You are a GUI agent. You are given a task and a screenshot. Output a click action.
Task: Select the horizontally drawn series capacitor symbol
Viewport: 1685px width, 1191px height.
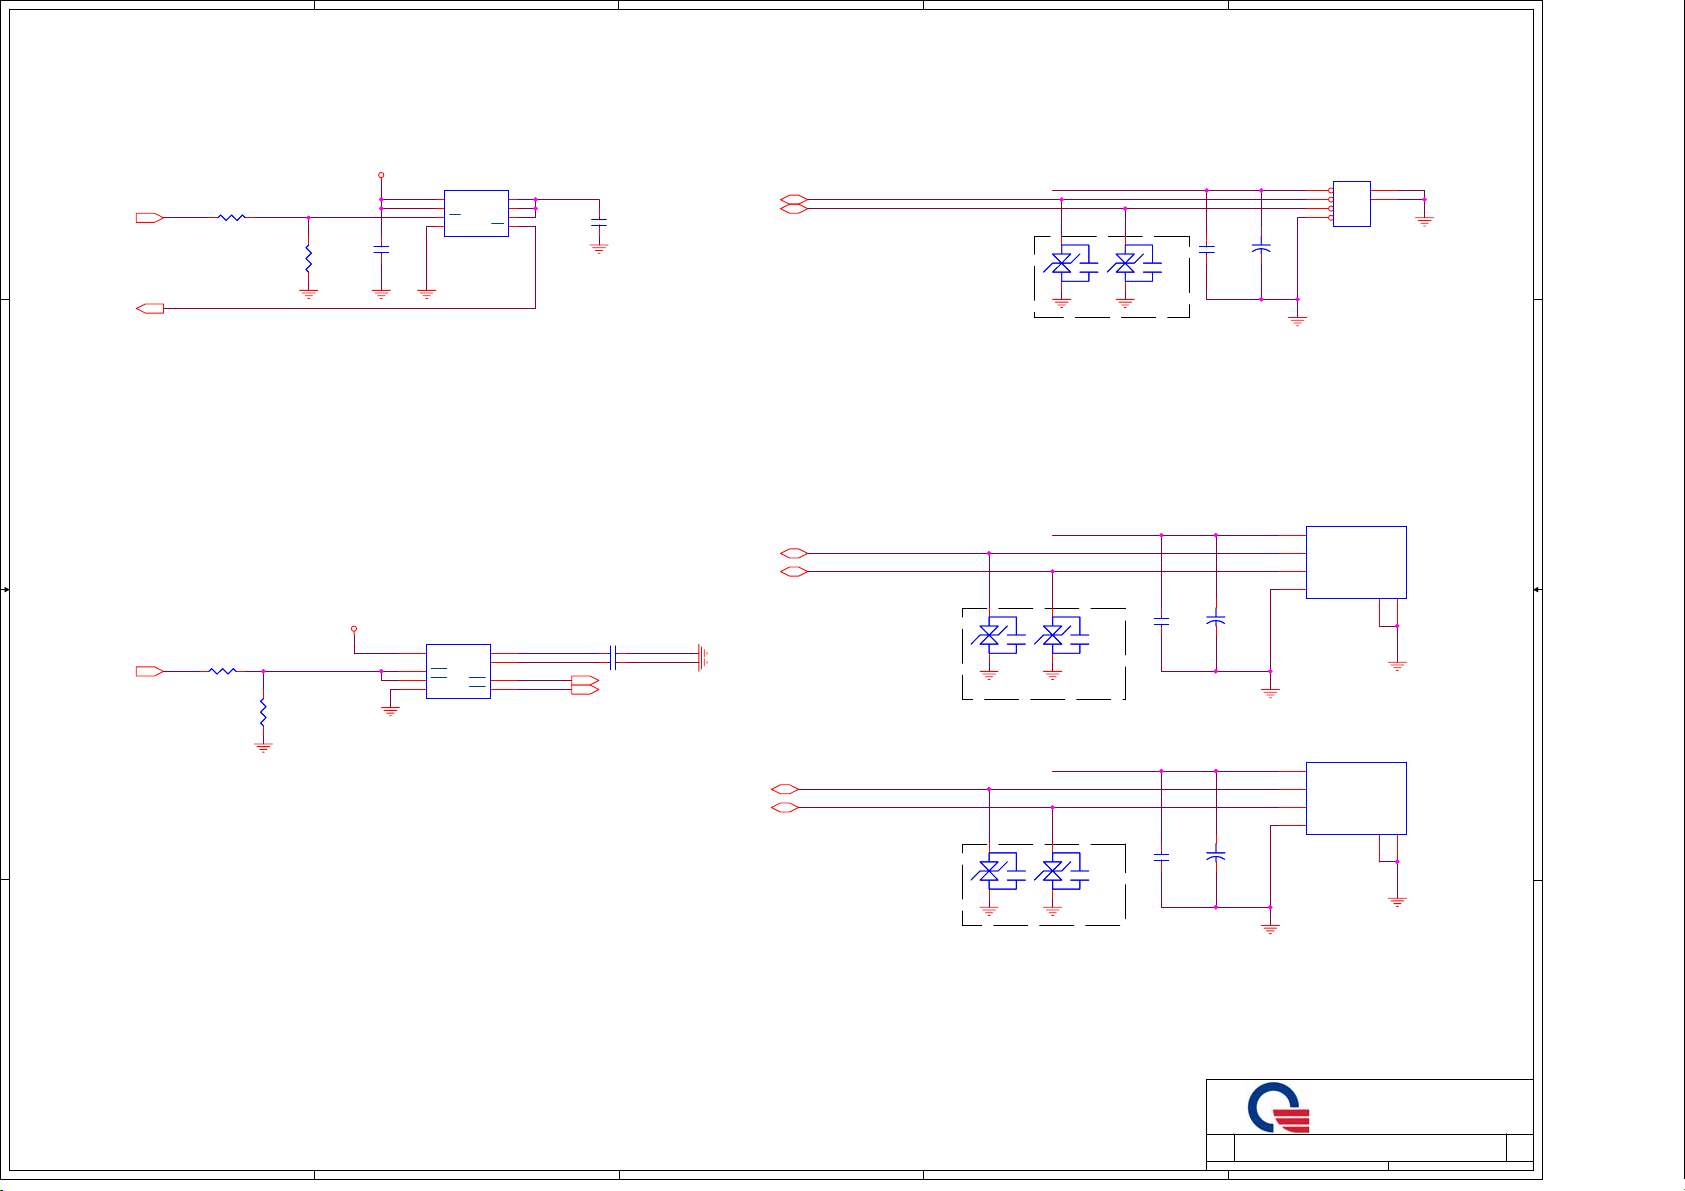[613, 657]
